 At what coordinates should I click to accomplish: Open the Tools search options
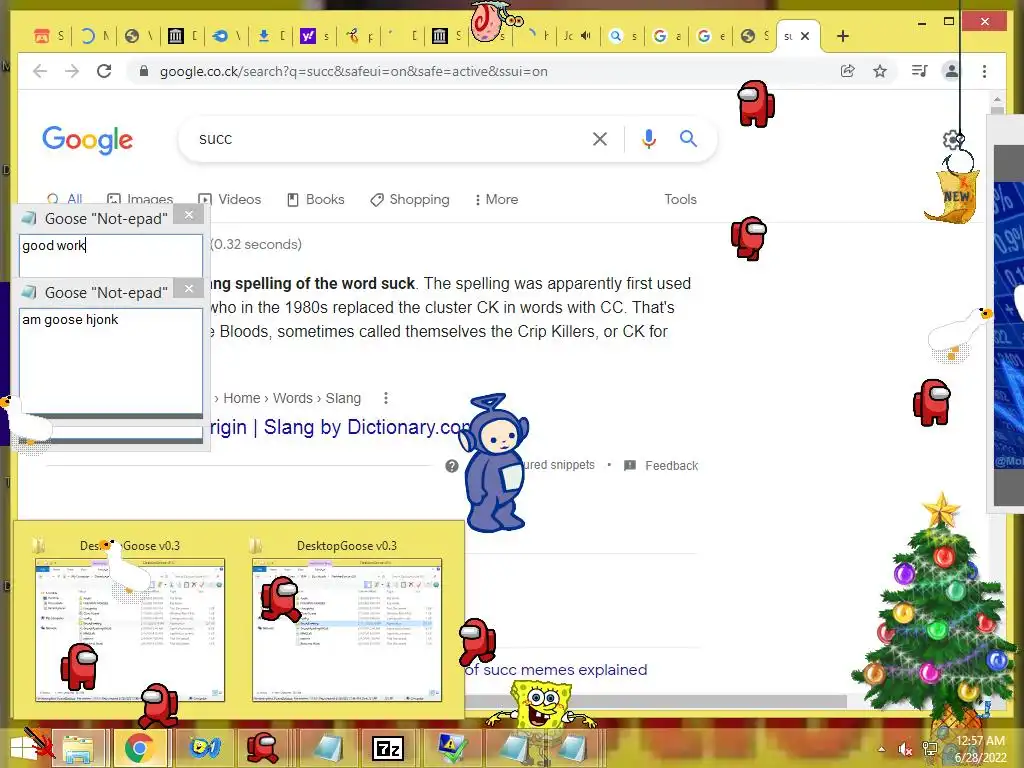click(680, 199)
